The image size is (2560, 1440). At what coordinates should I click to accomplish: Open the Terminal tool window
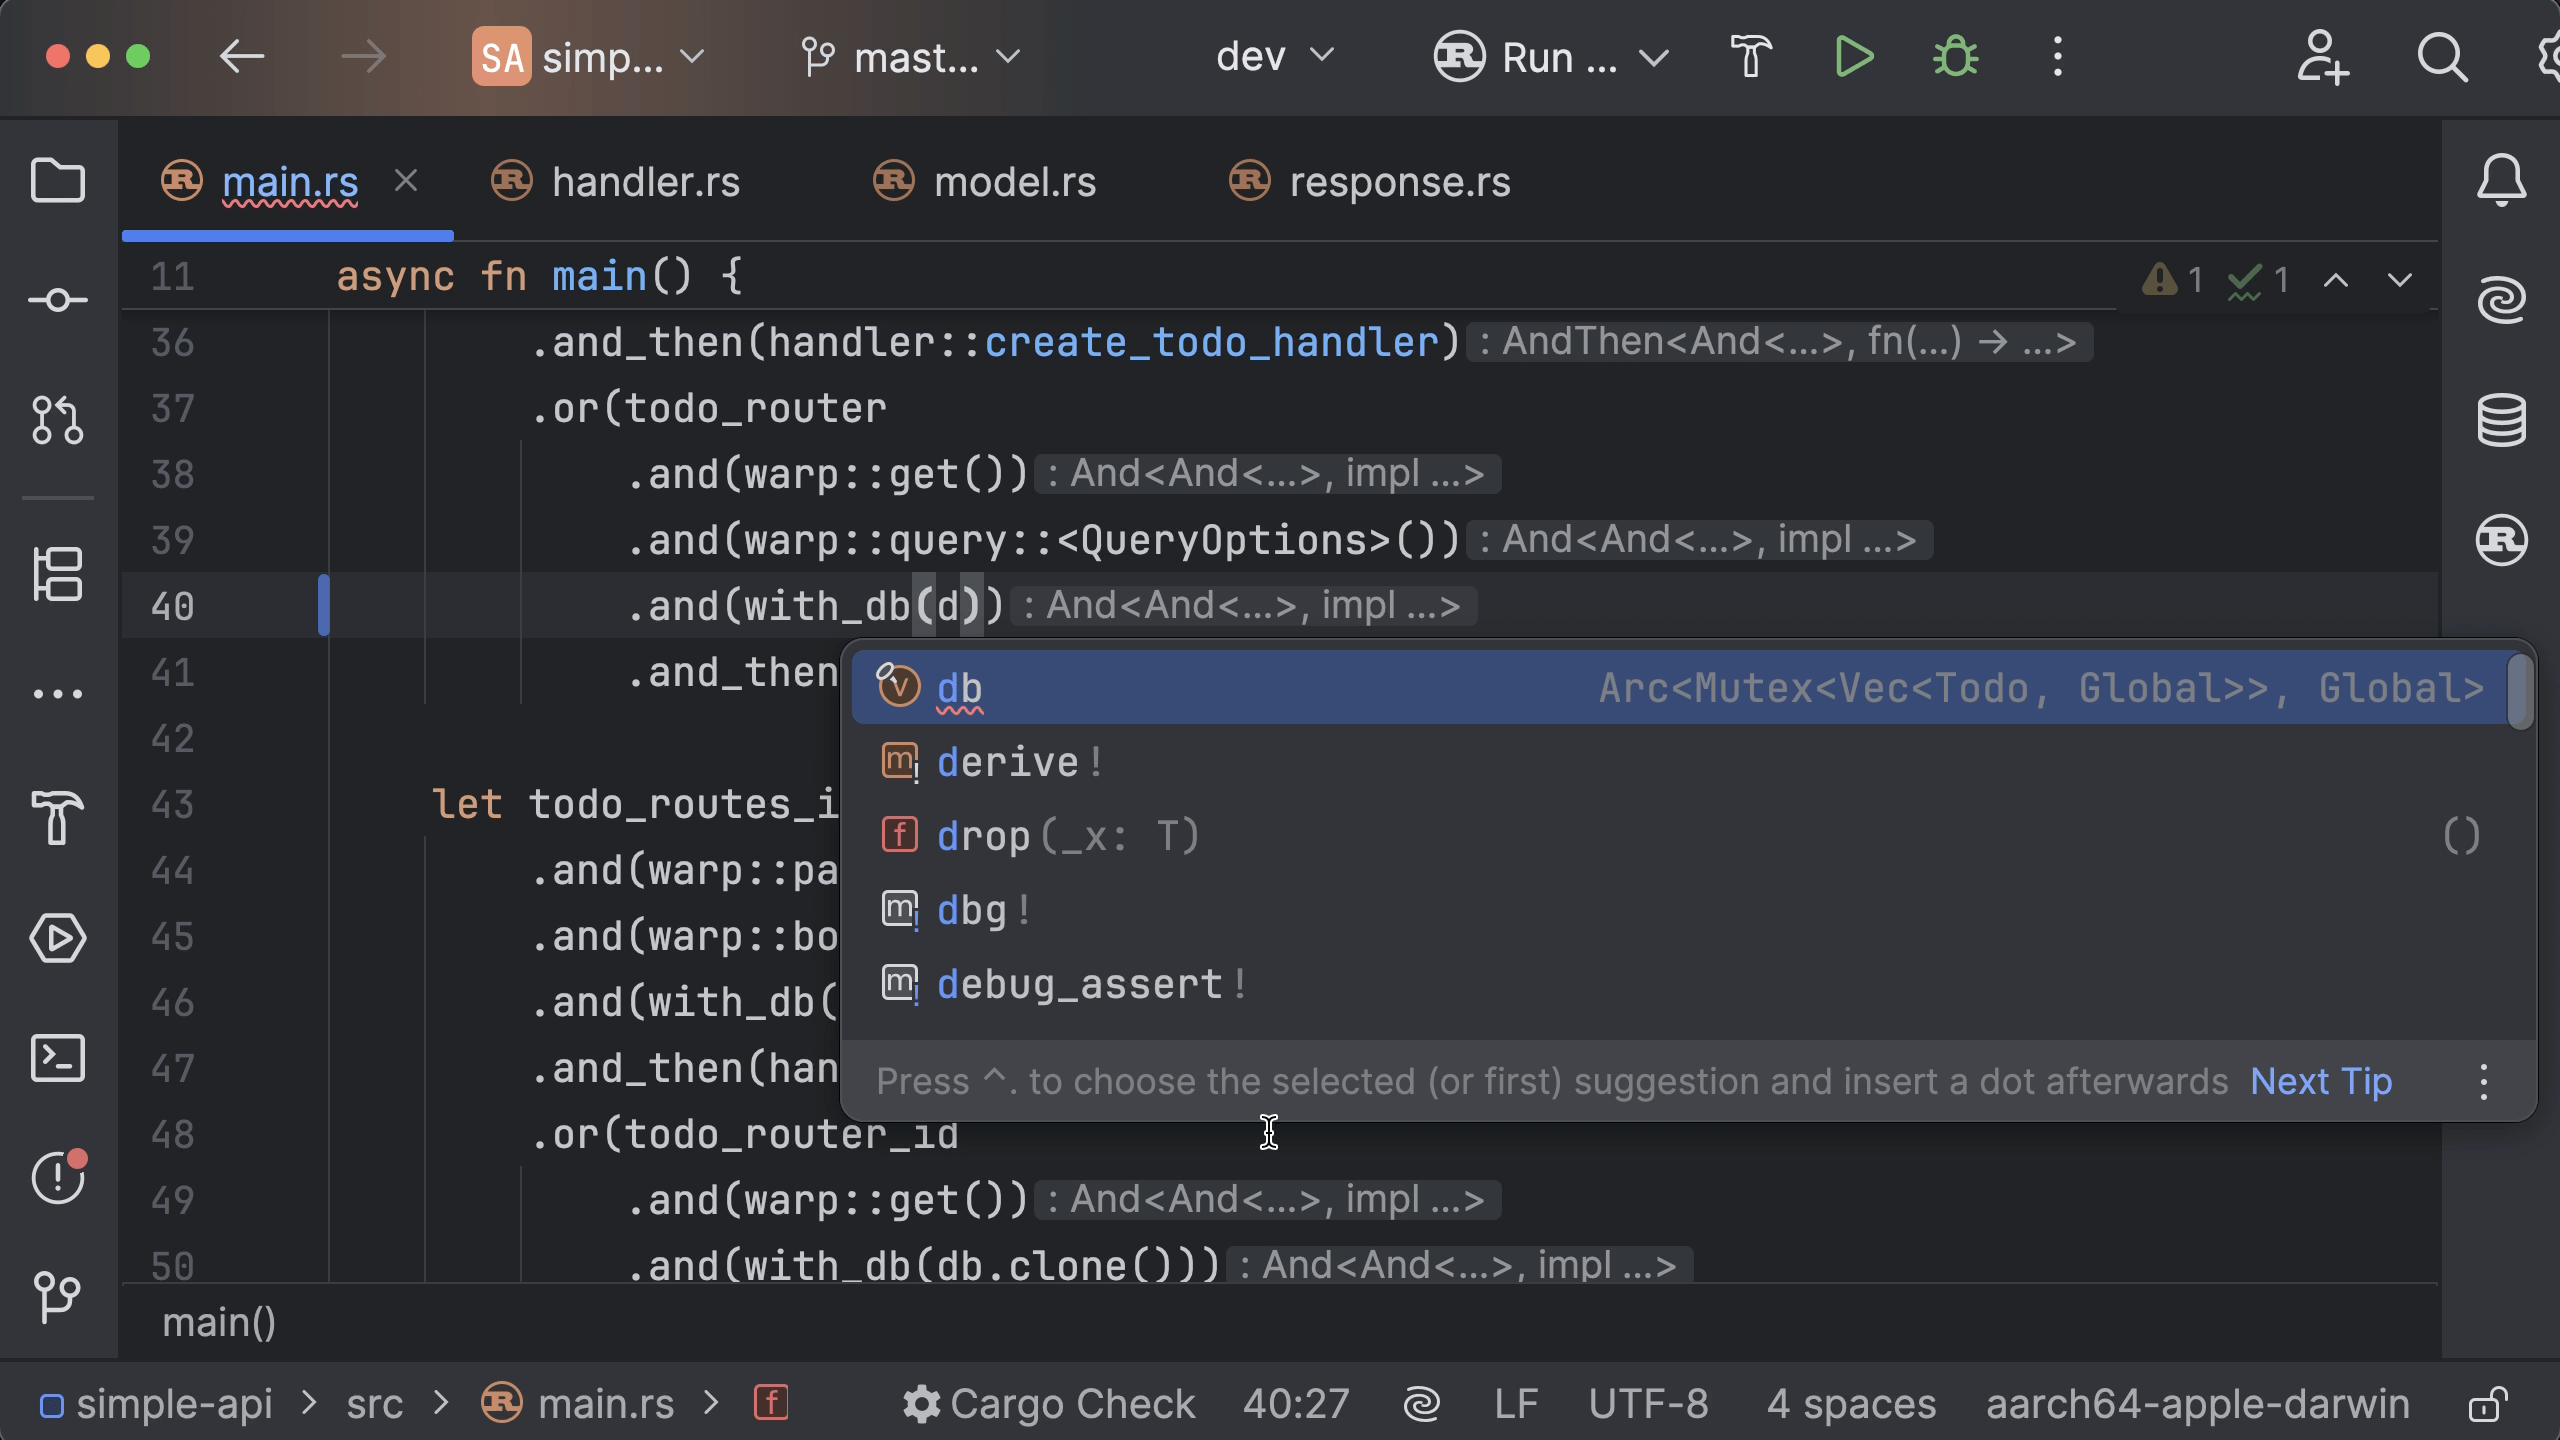[x=57, y=1058]
